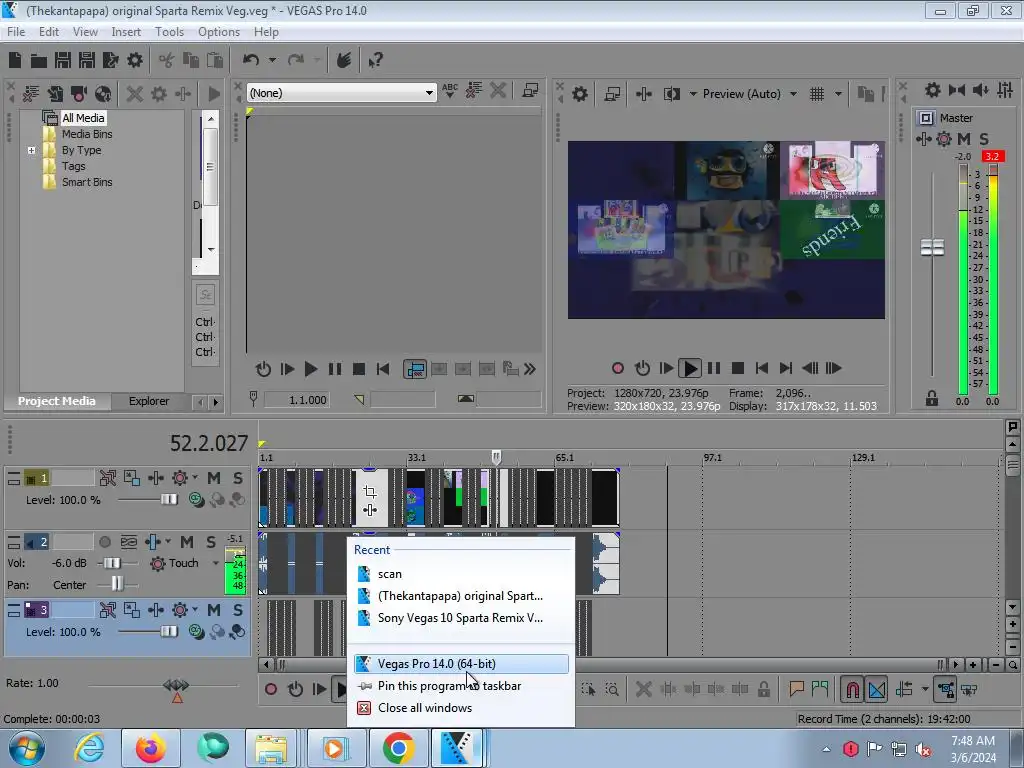The width and height of the screenshot is (1024, 768).
Task: Open the Tools menu
Action: click(169, 32)
